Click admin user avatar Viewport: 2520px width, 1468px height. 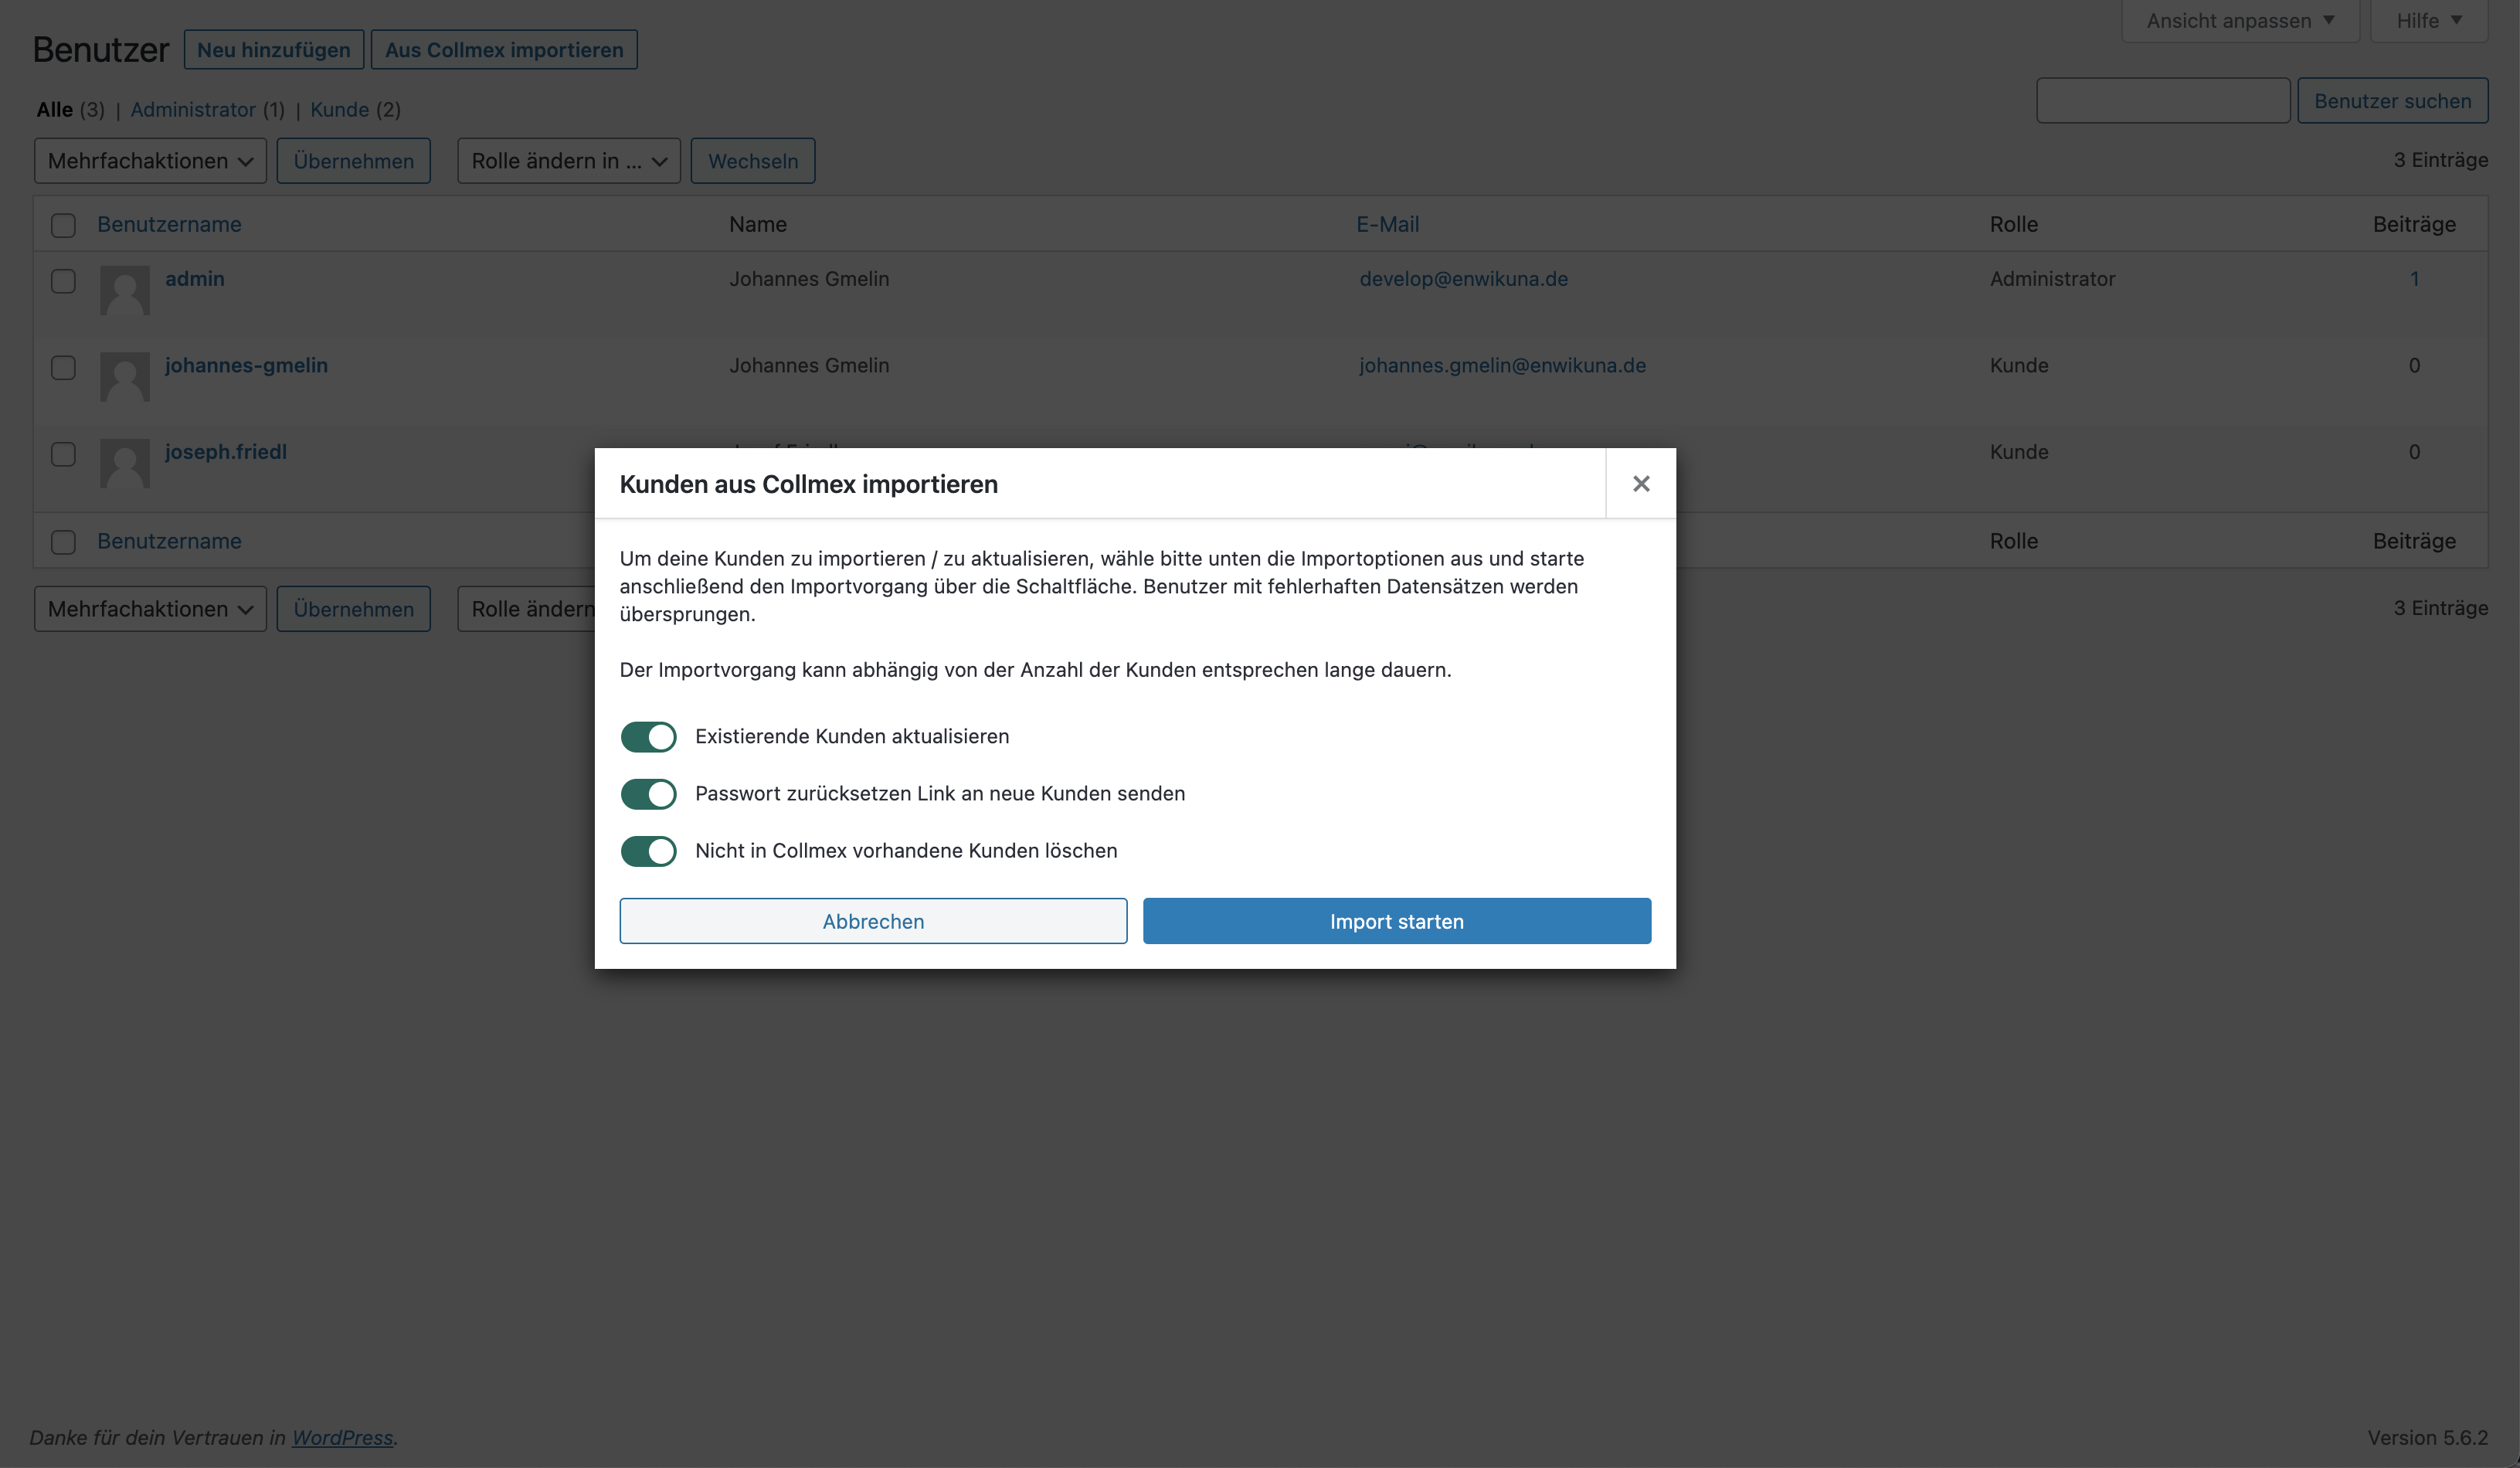point(125,290)
